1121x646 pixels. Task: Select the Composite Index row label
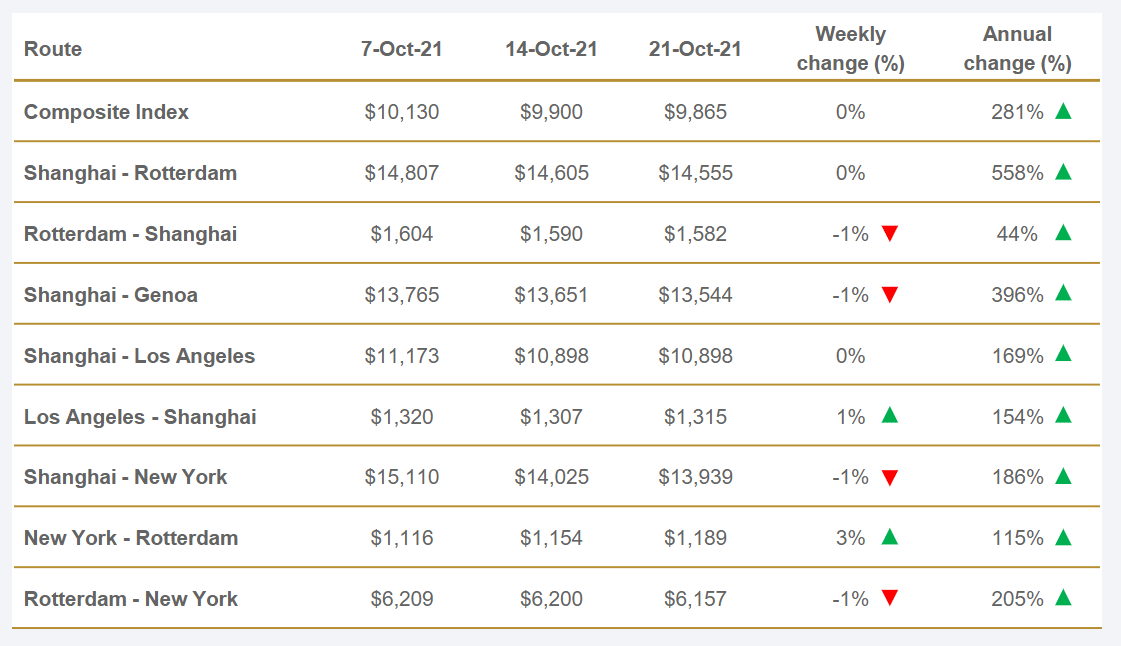tap(106, 112)
